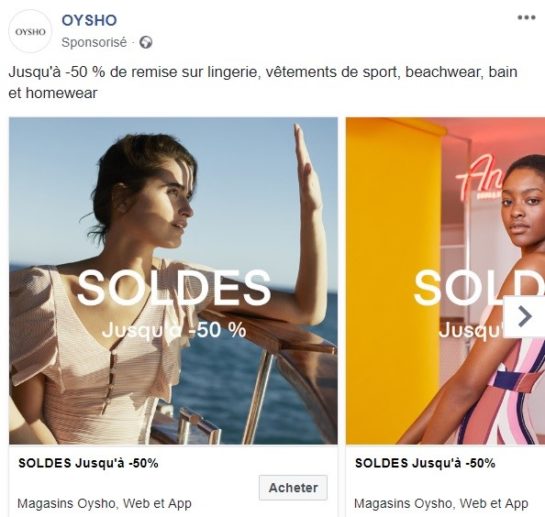Click the Acheter button
The image size is (545, 517).
pyautogui.click(x=293, y=487)
